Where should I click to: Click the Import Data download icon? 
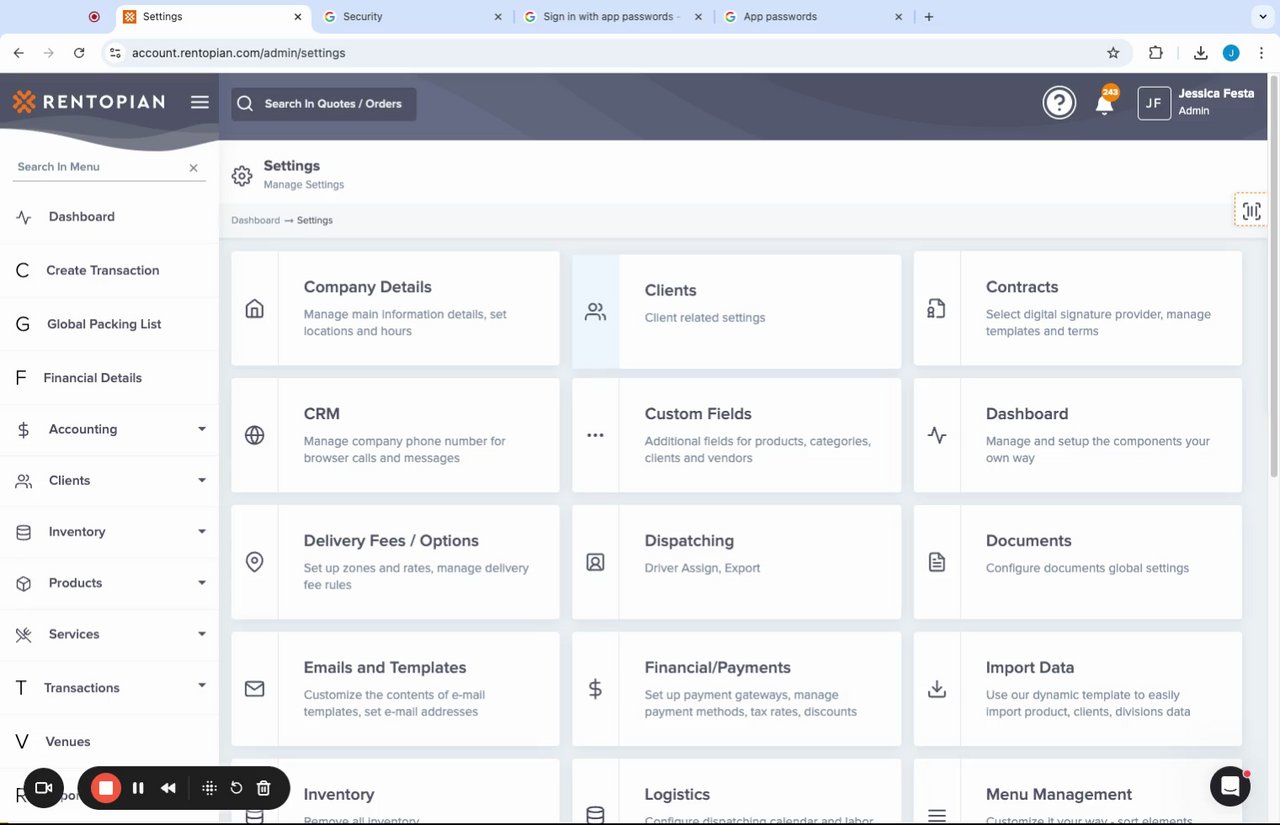937,689
